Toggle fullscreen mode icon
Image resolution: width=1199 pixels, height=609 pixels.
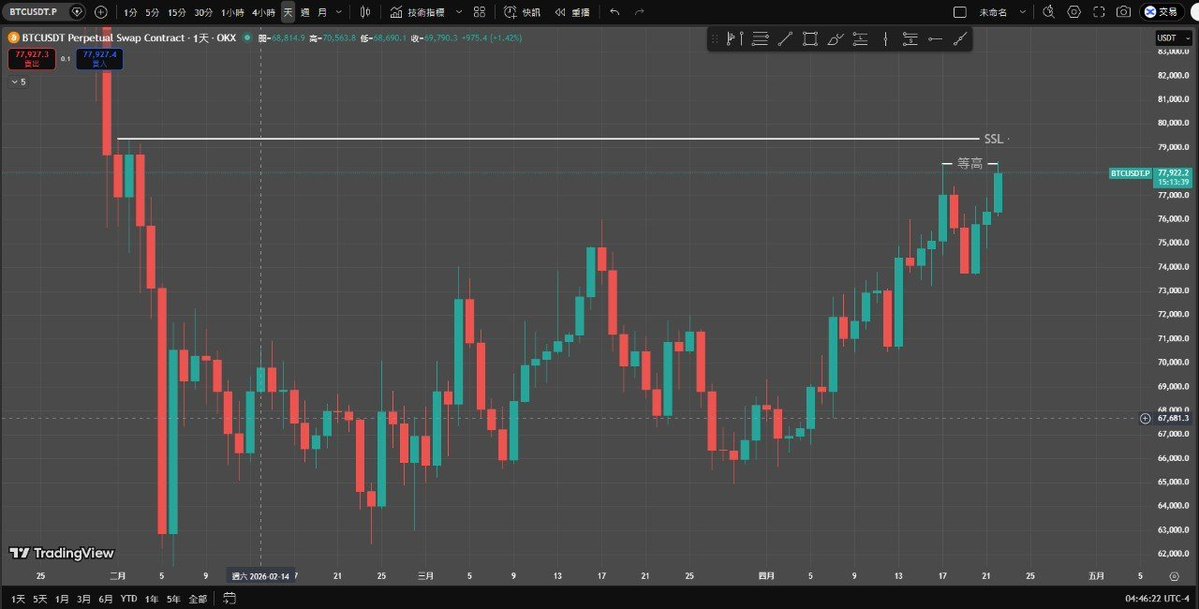1099,12
